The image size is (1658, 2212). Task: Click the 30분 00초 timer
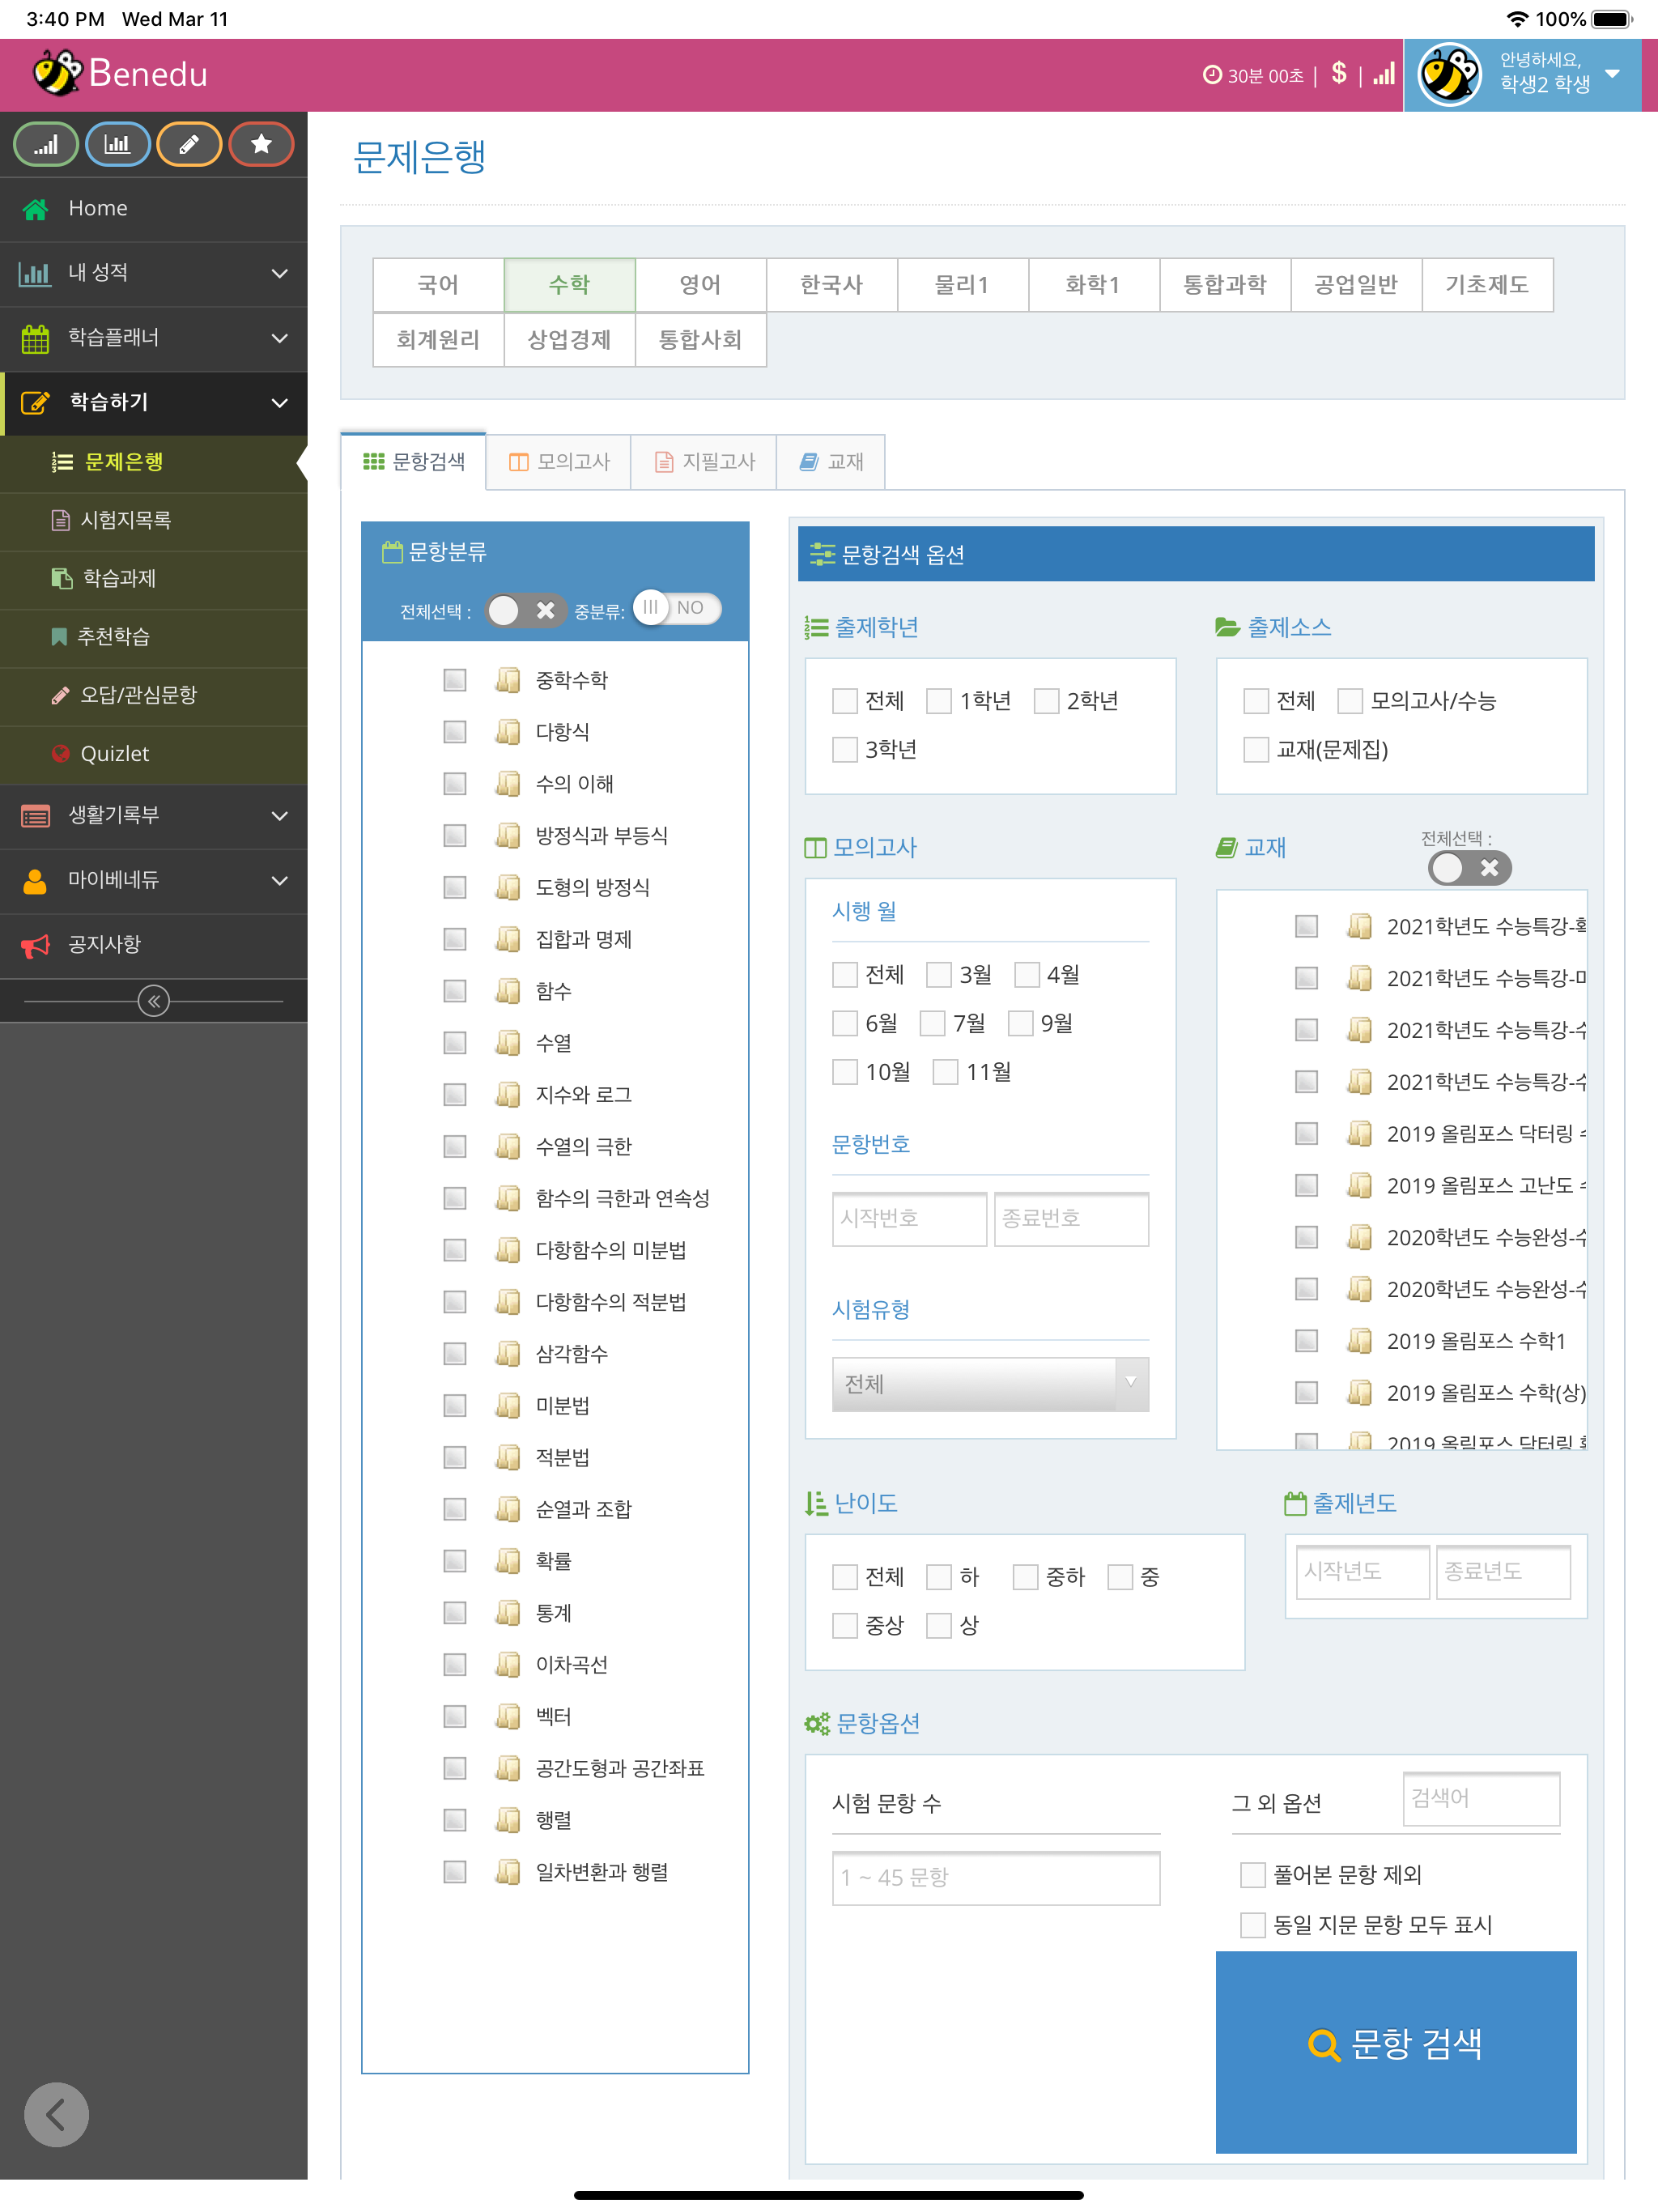click(x=1253, y=75)
